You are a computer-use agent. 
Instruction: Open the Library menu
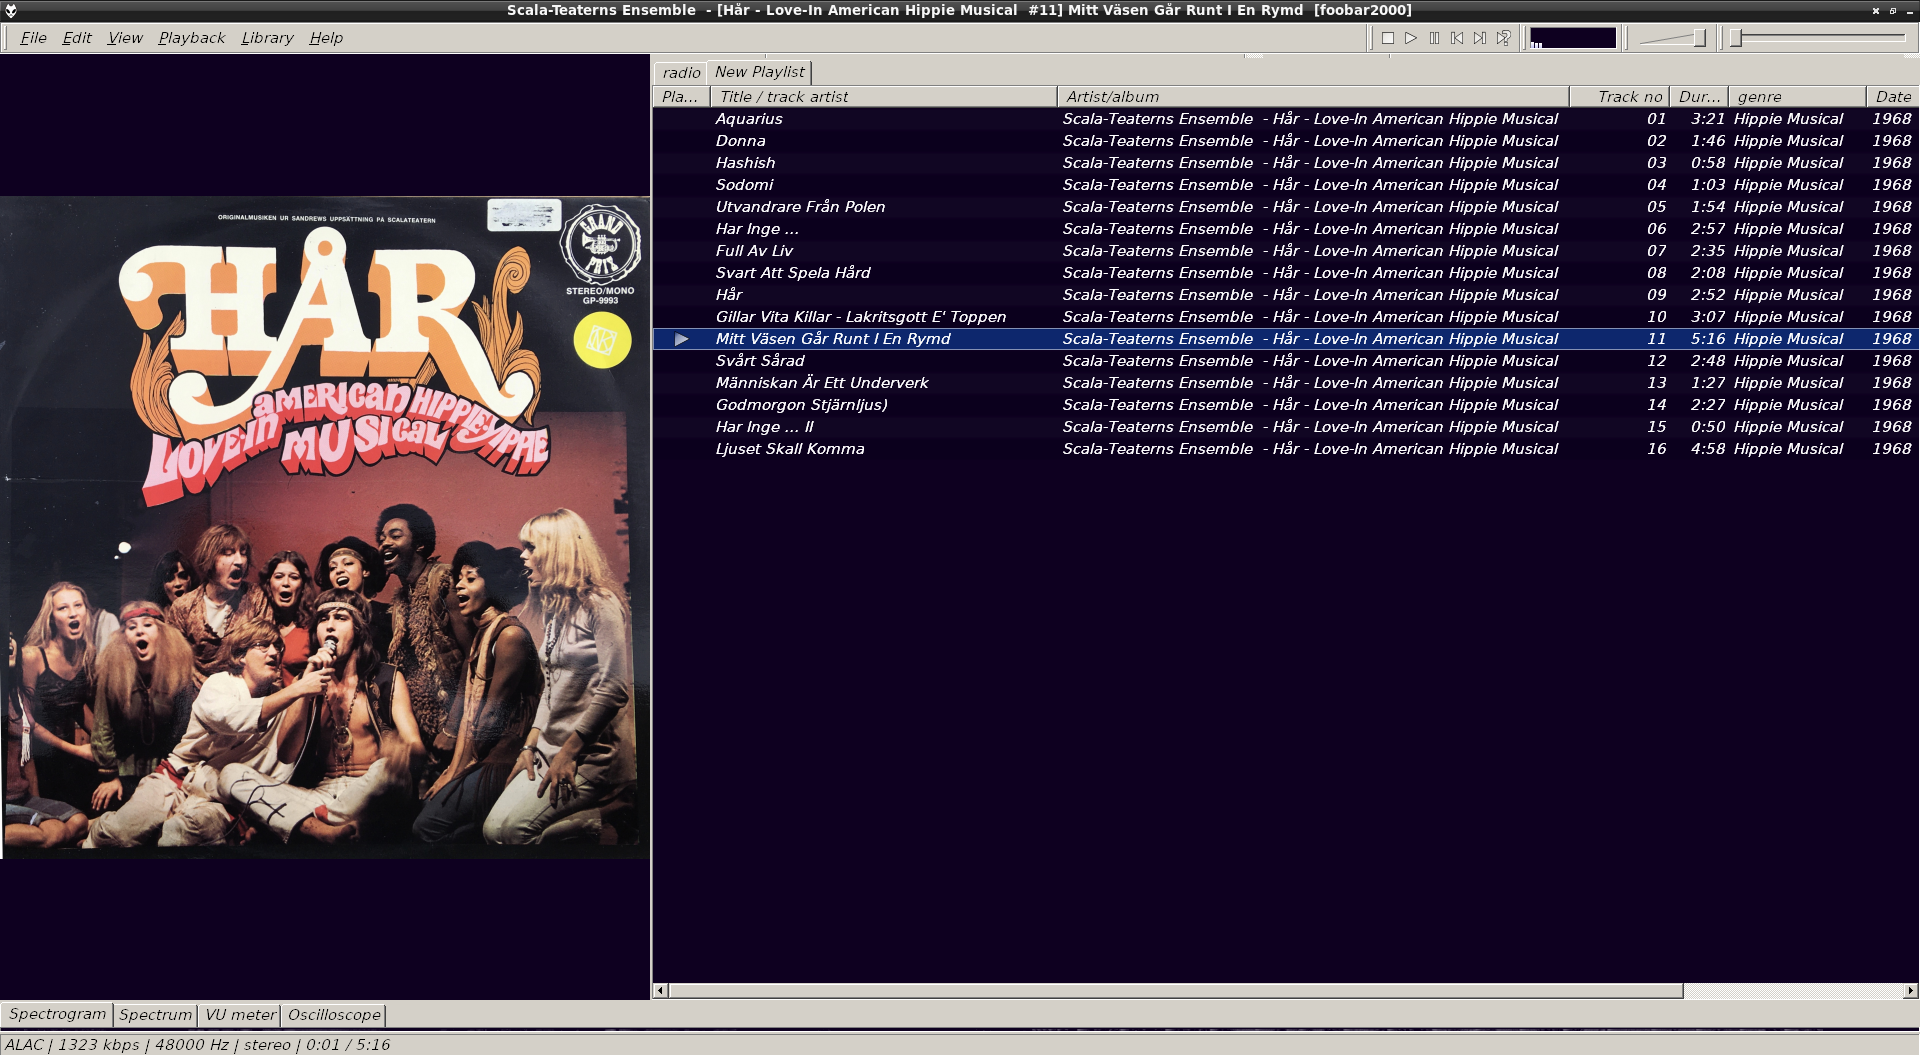point(267,38)
